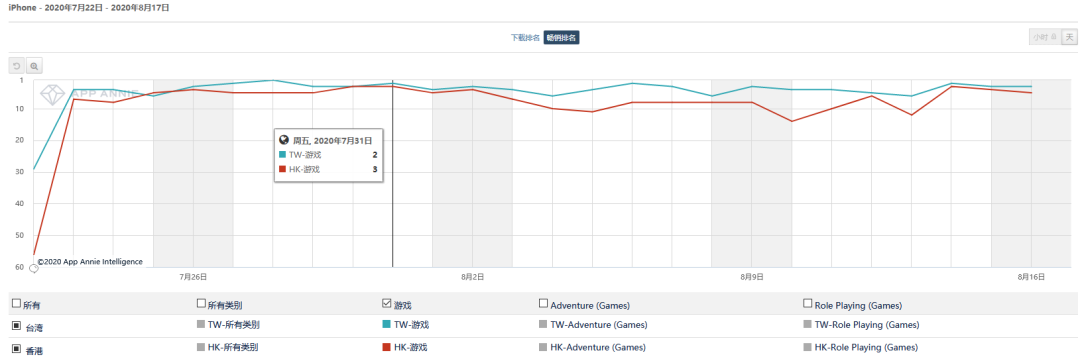Viewport: 1080px width, 363px height.
Task: Click the reset zoom undo icon
Action: pyautogui.click(x=17, y=66)
